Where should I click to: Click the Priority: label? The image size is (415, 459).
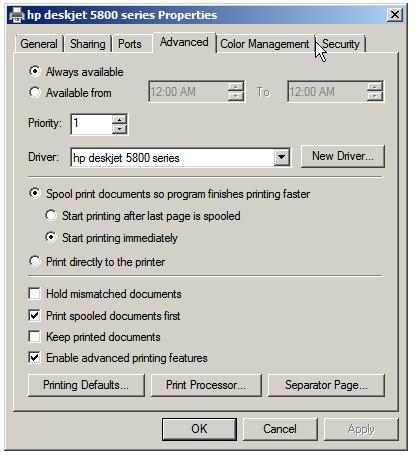point(45,123)
